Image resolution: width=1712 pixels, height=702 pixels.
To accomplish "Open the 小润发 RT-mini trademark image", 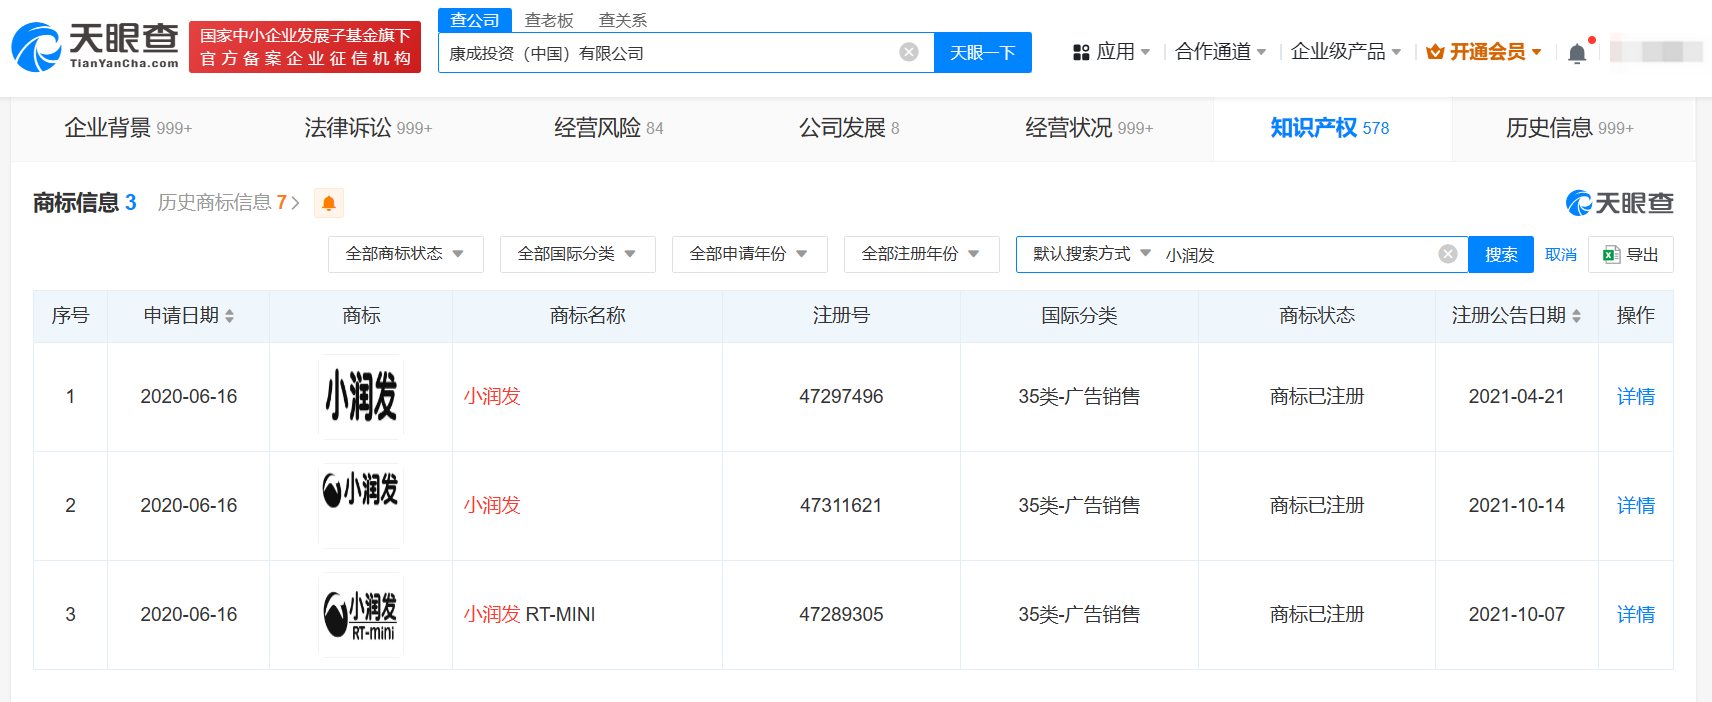I will point(361,615).
